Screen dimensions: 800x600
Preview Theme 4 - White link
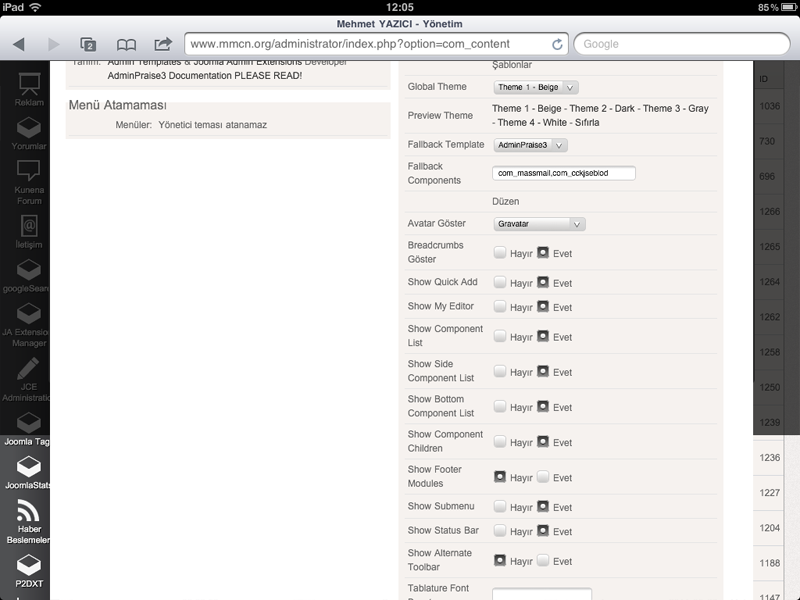tap(532, 123)
